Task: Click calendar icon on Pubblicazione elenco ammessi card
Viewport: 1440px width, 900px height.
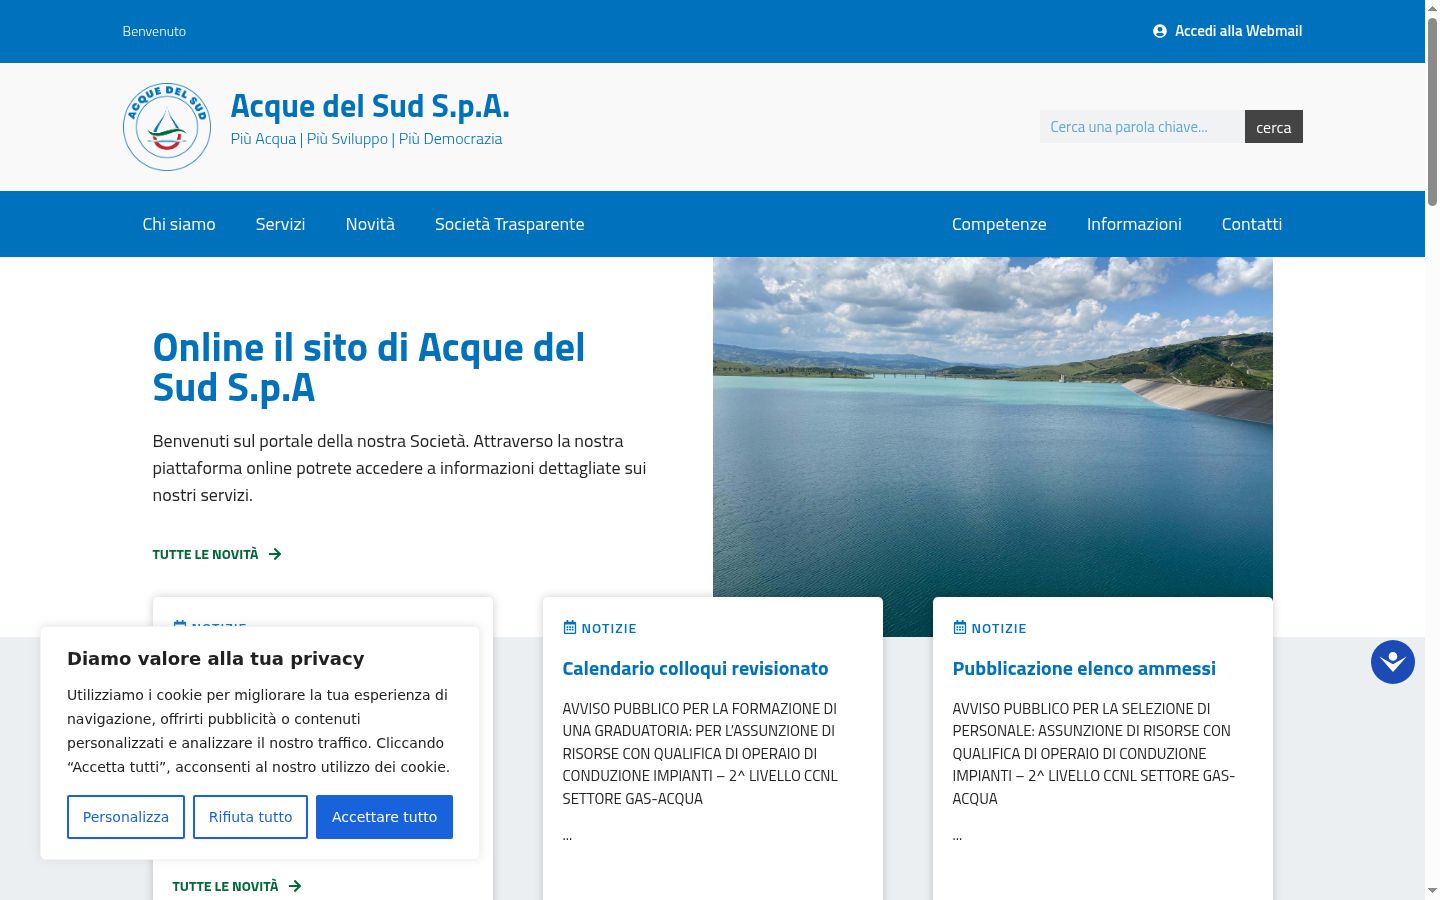Action: point(960,628)
